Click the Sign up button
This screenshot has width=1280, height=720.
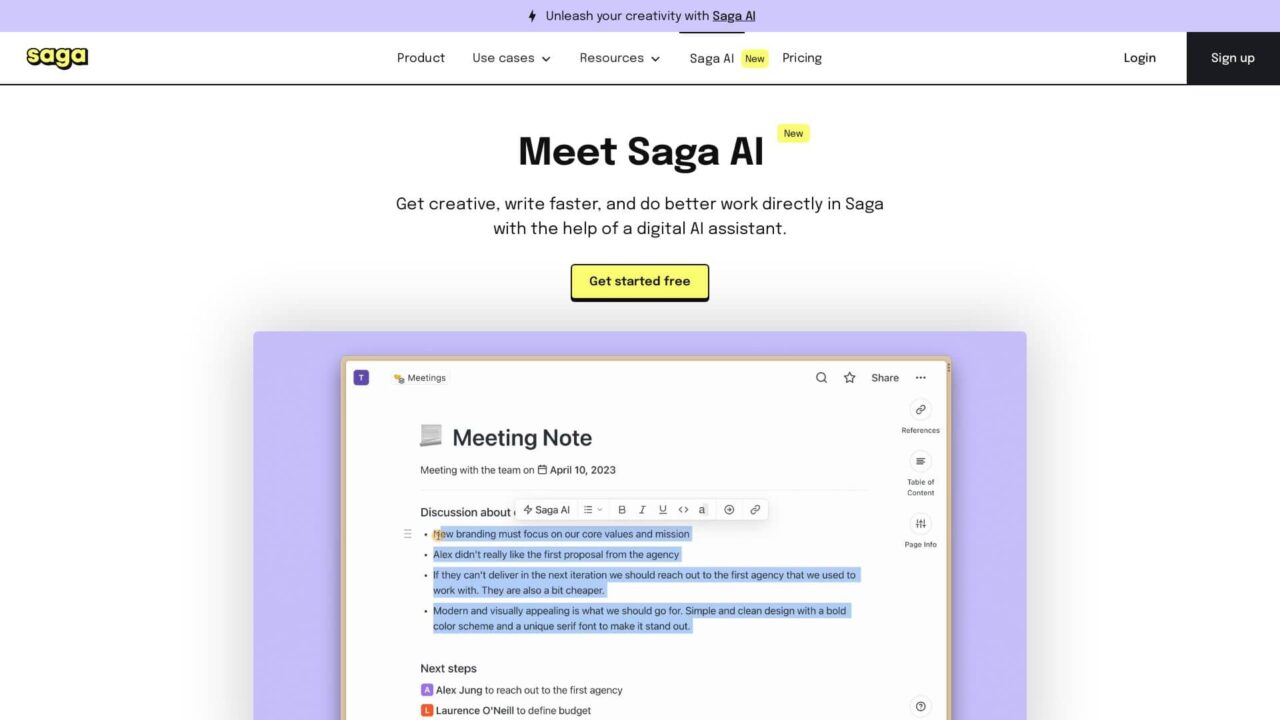click(1232, 58)
